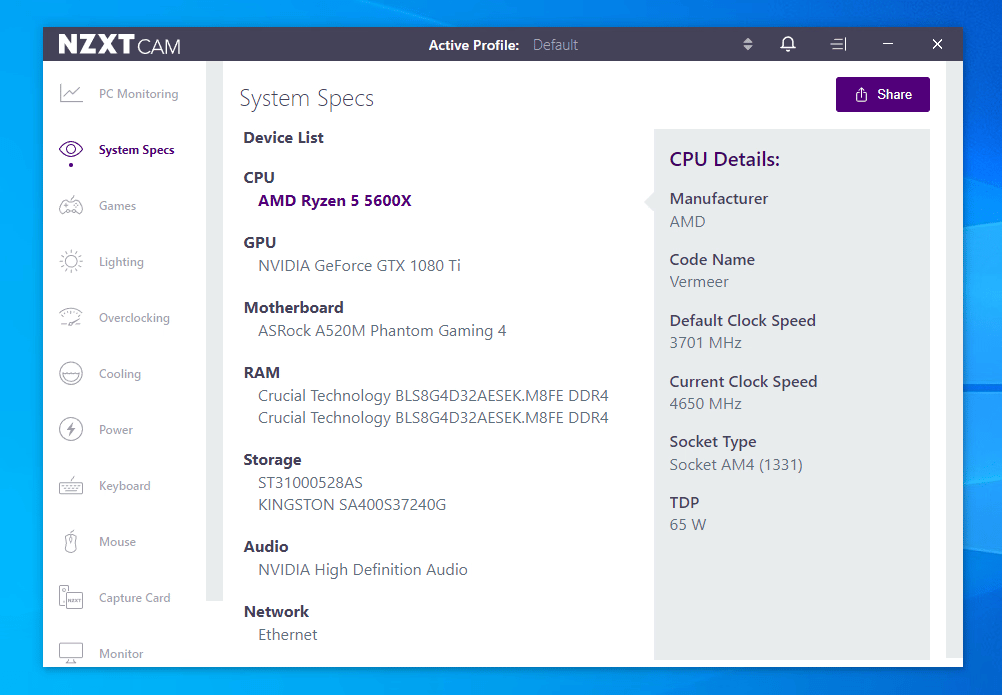Go to Keyboard section label
This screenshot has width=1002, height=695.
click(125, 486)
